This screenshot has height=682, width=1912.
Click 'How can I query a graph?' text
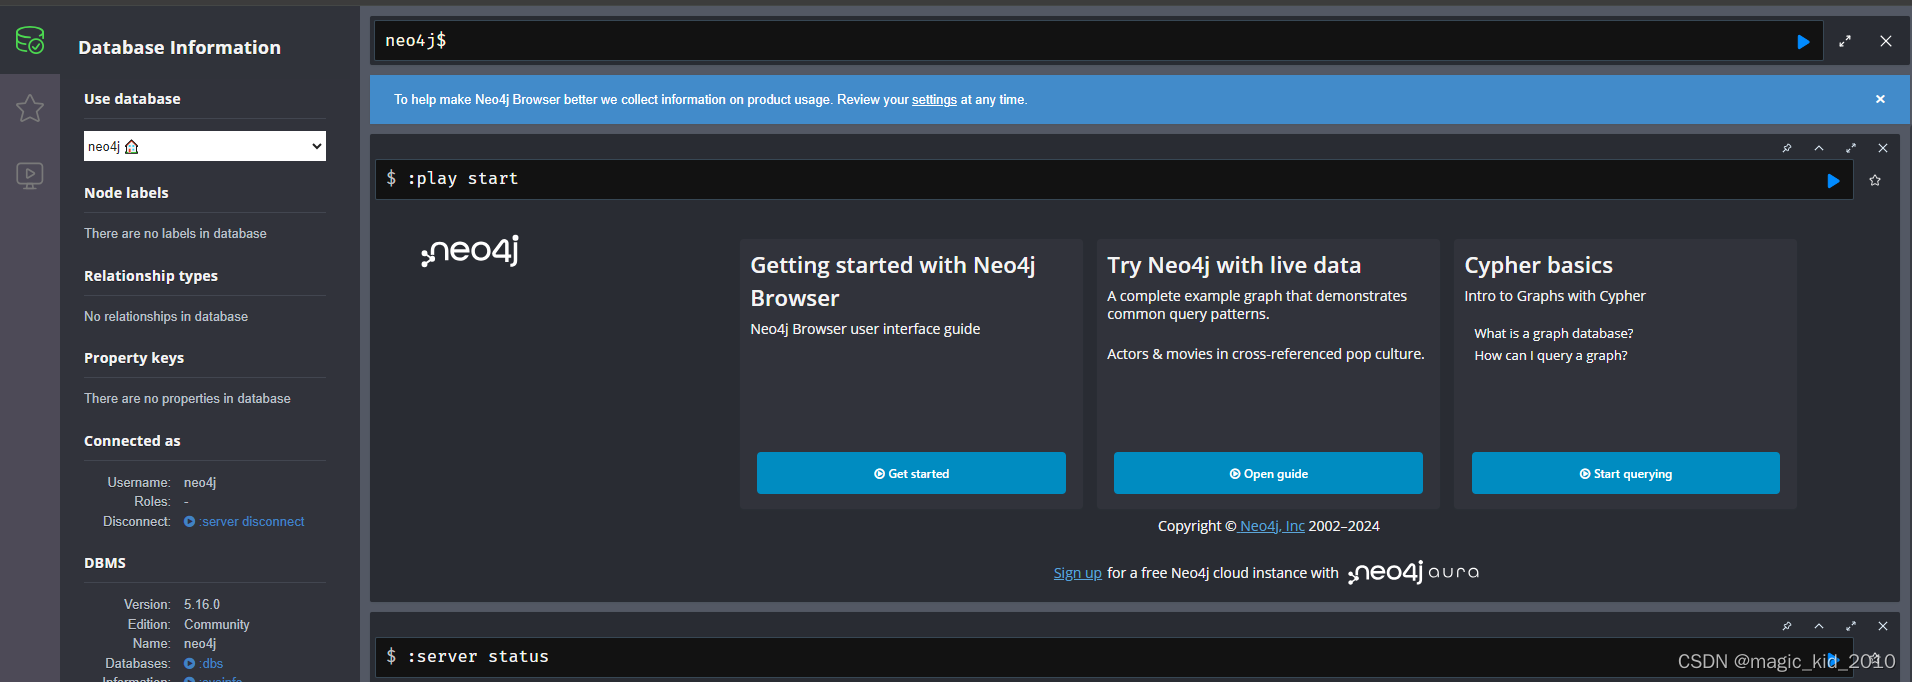[1550, 356]
